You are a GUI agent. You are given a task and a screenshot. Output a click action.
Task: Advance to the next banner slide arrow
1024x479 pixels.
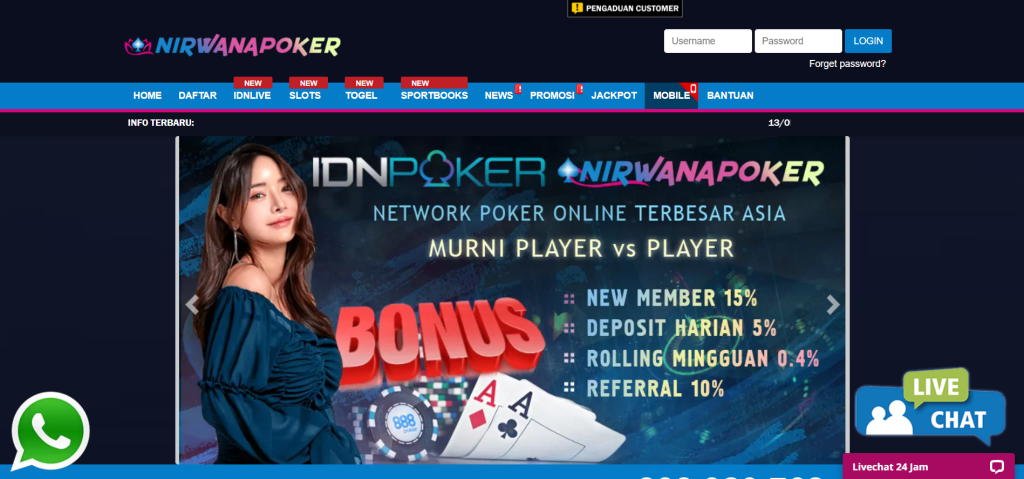(833, 305)
